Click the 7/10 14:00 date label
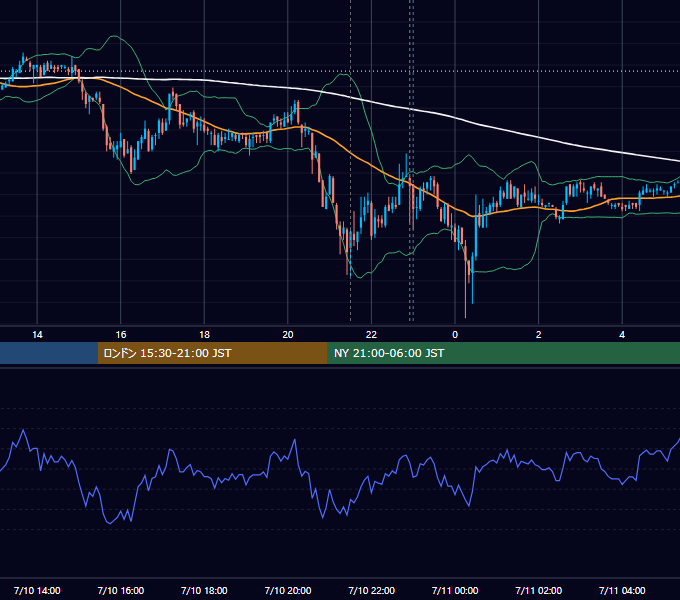The height and width of the screenshot is (600, 680). pyautogui.click(x=37, y=590)
